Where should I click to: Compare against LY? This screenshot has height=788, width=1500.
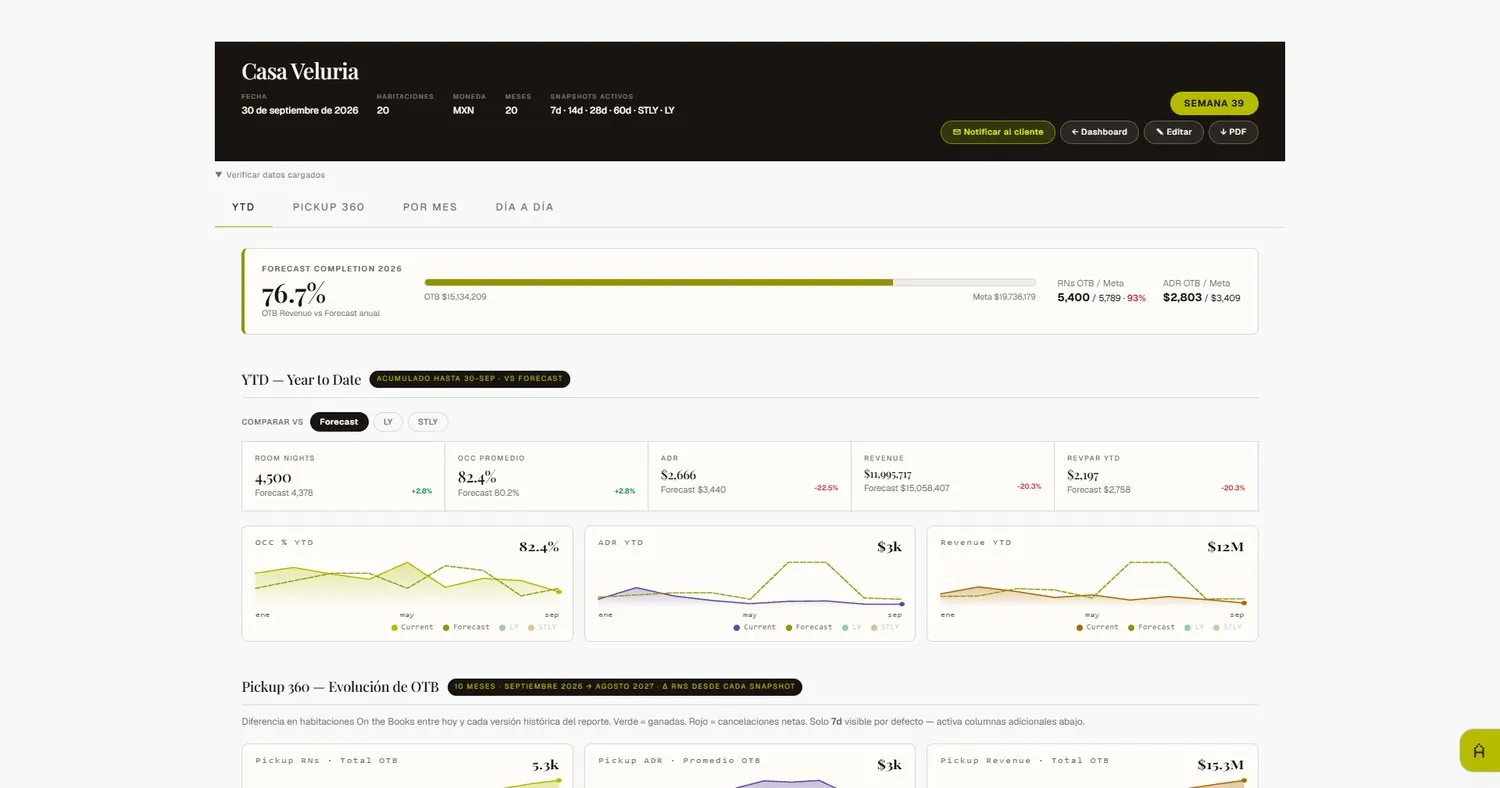tap(388, 422)
